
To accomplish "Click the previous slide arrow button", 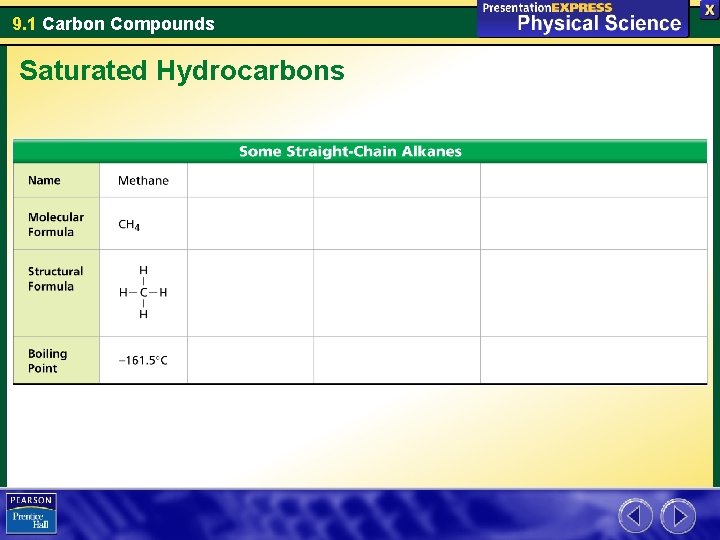I will (x=635, y=516).
